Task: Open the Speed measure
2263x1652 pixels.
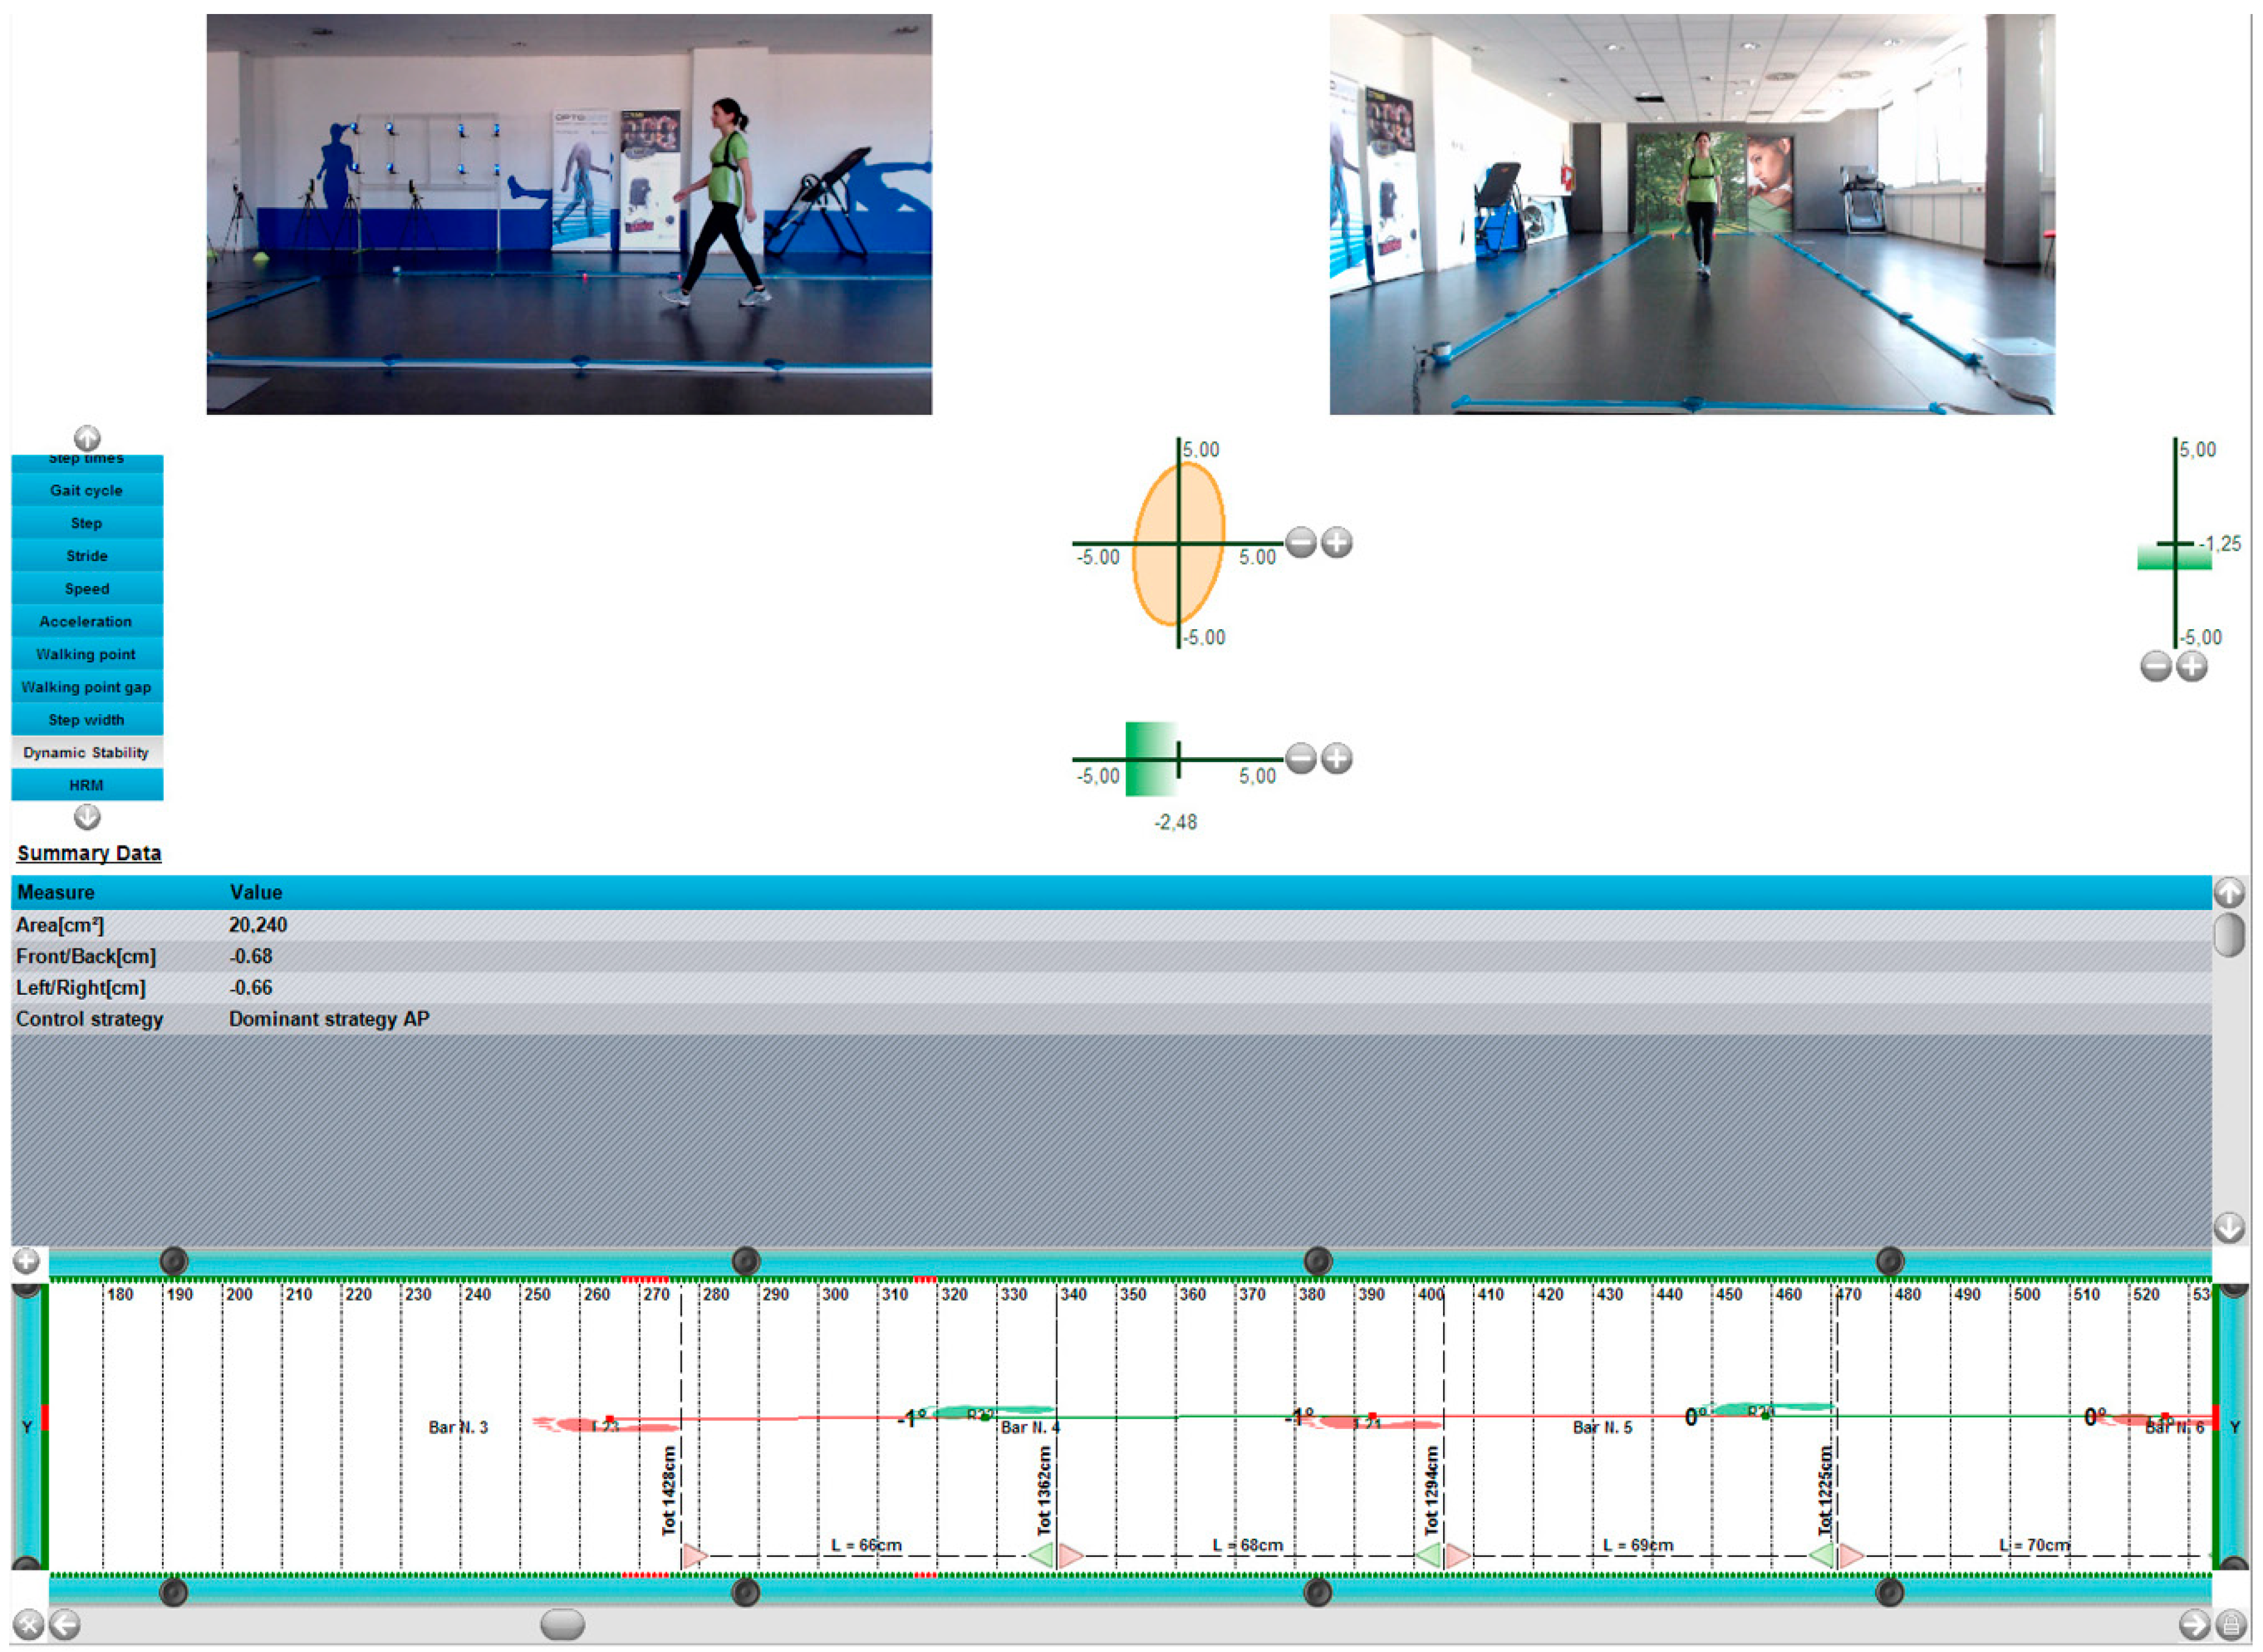Action: 87,589
